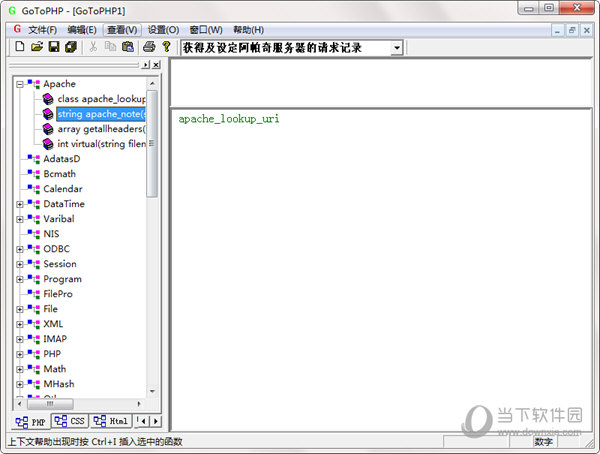Open the 窗口(W) menu

click(206, 30)
